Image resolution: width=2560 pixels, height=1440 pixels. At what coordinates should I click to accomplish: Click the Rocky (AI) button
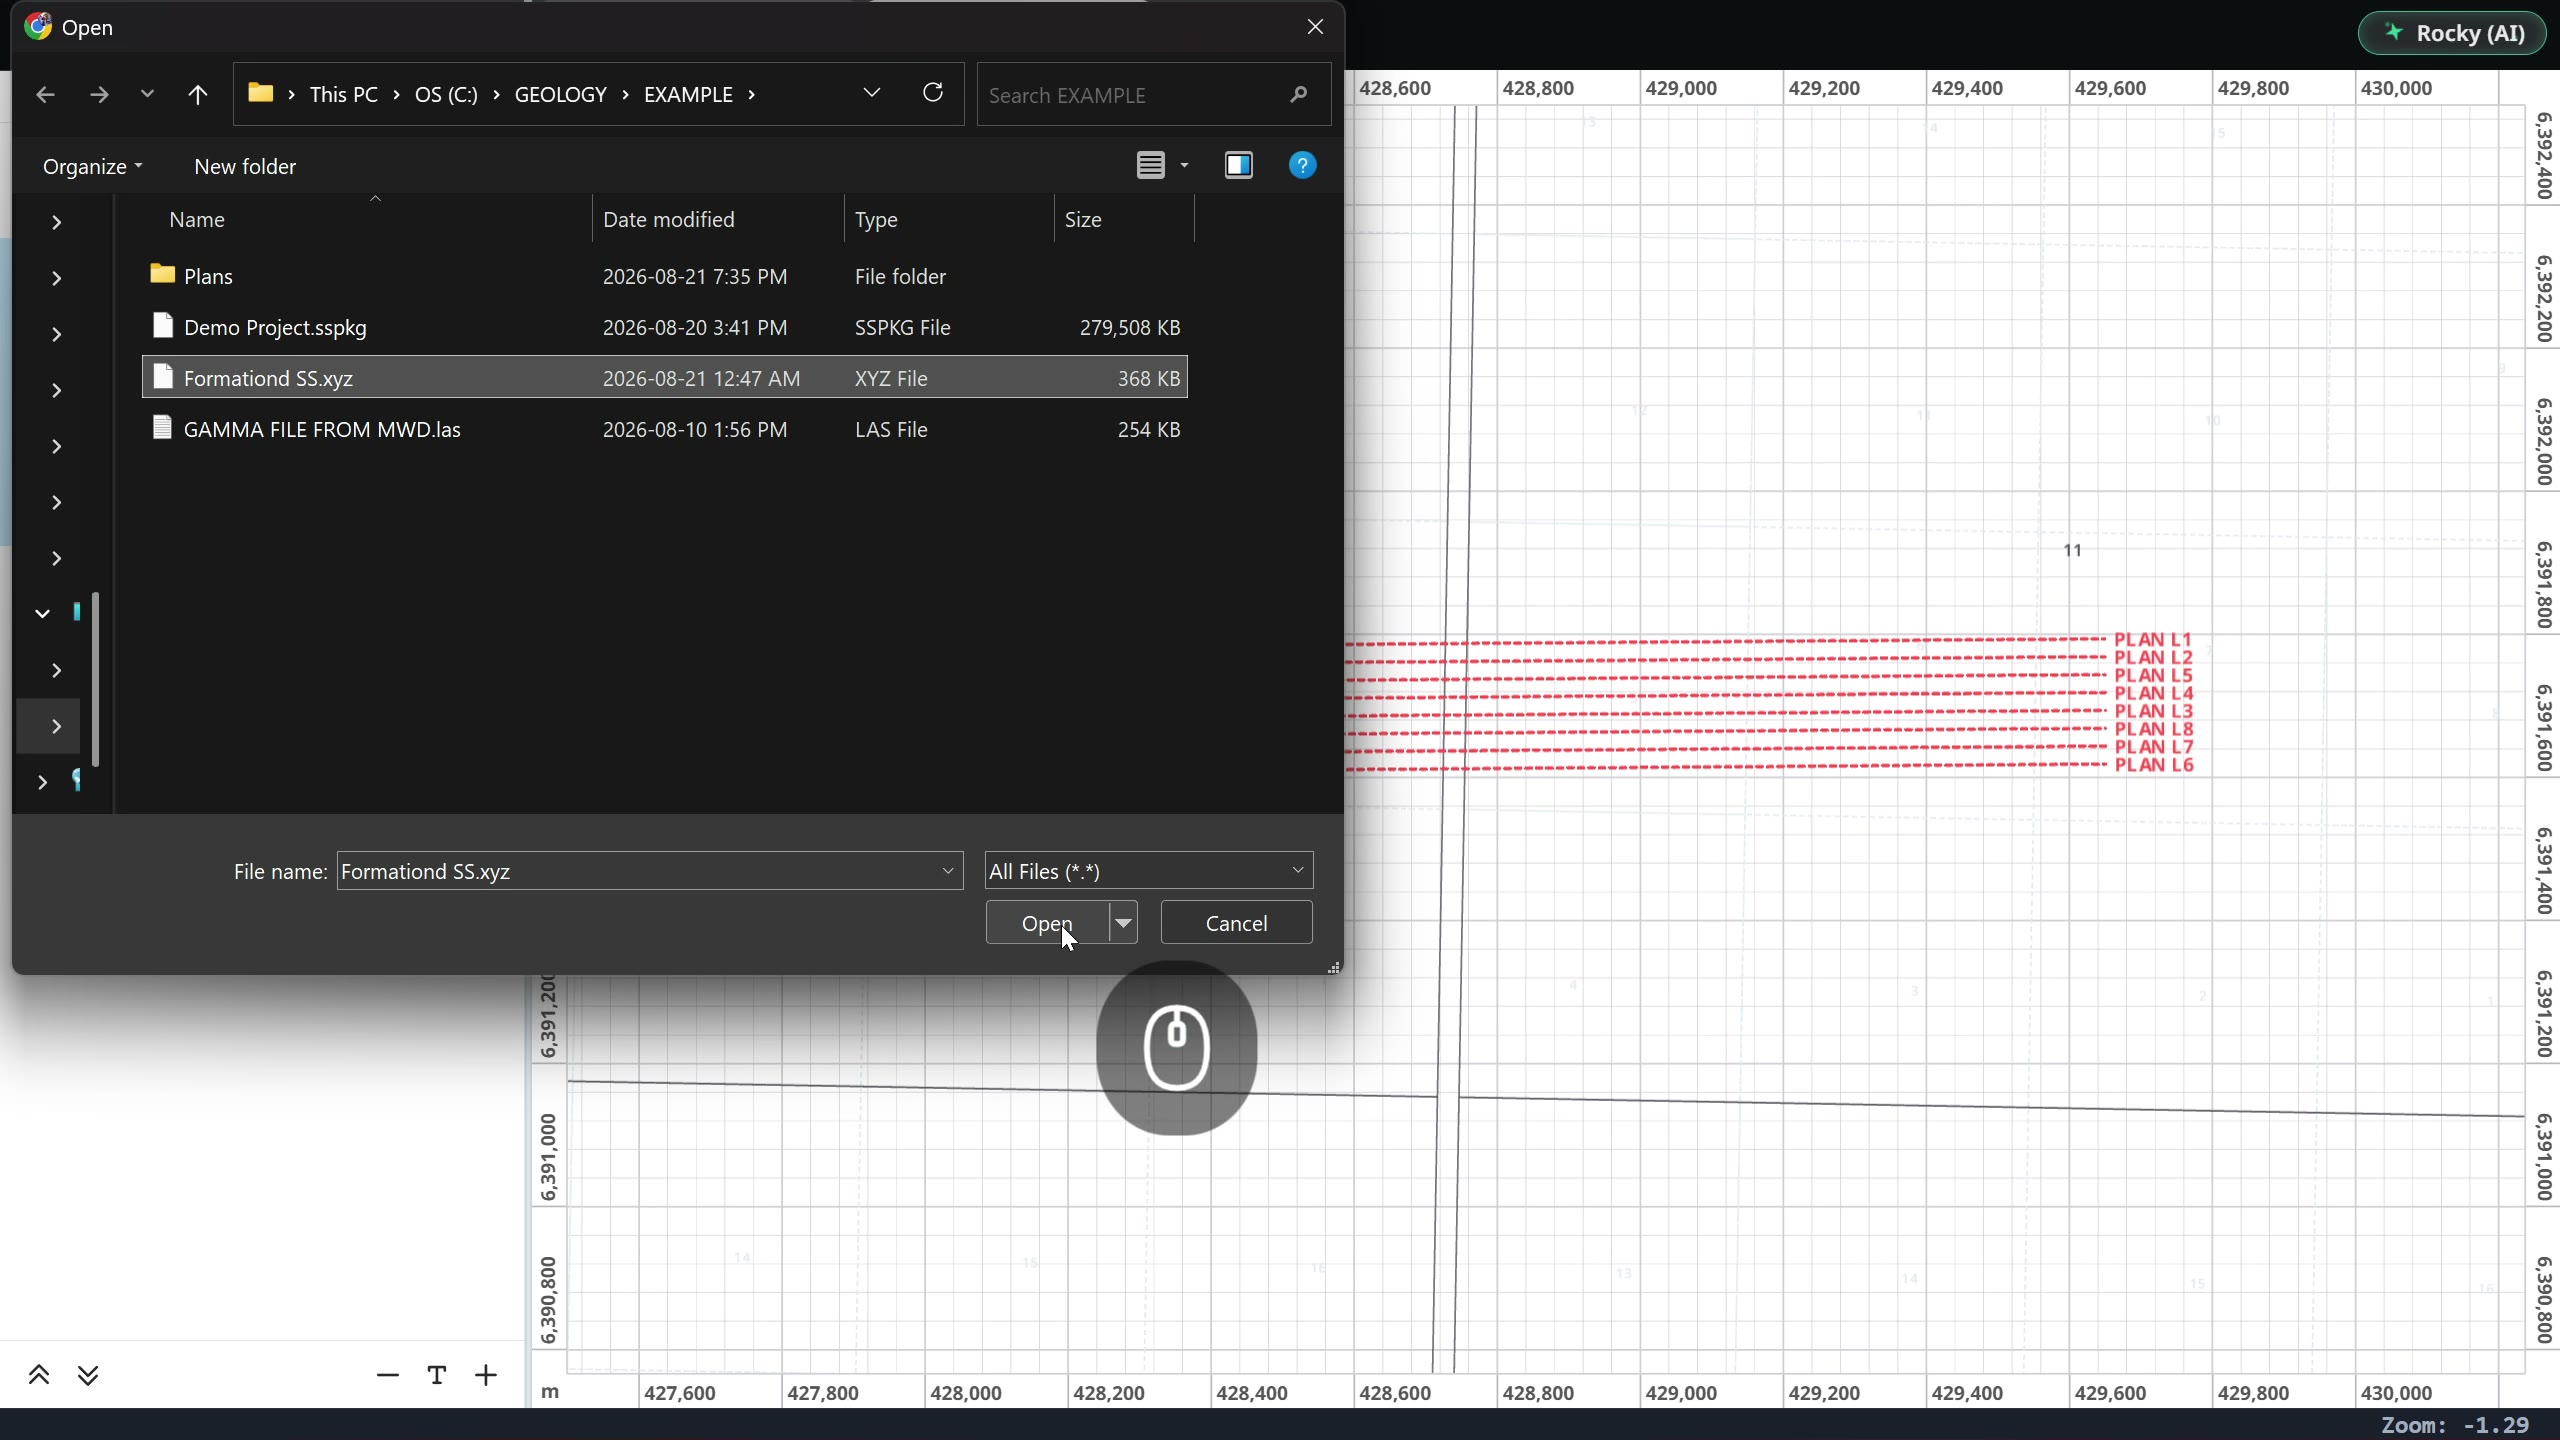tap(2451, 33)
